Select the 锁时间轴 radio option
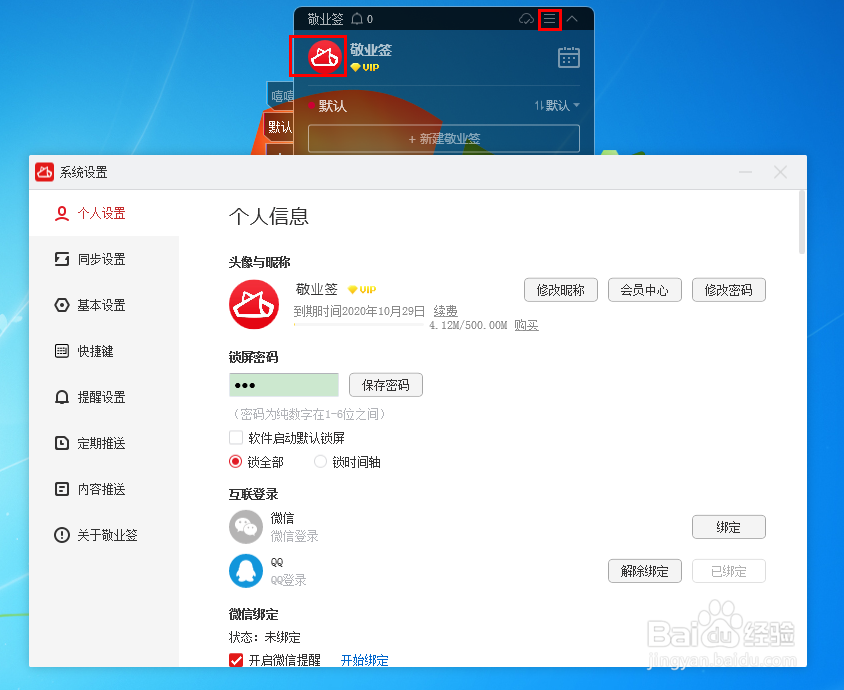 pos(320,461)
